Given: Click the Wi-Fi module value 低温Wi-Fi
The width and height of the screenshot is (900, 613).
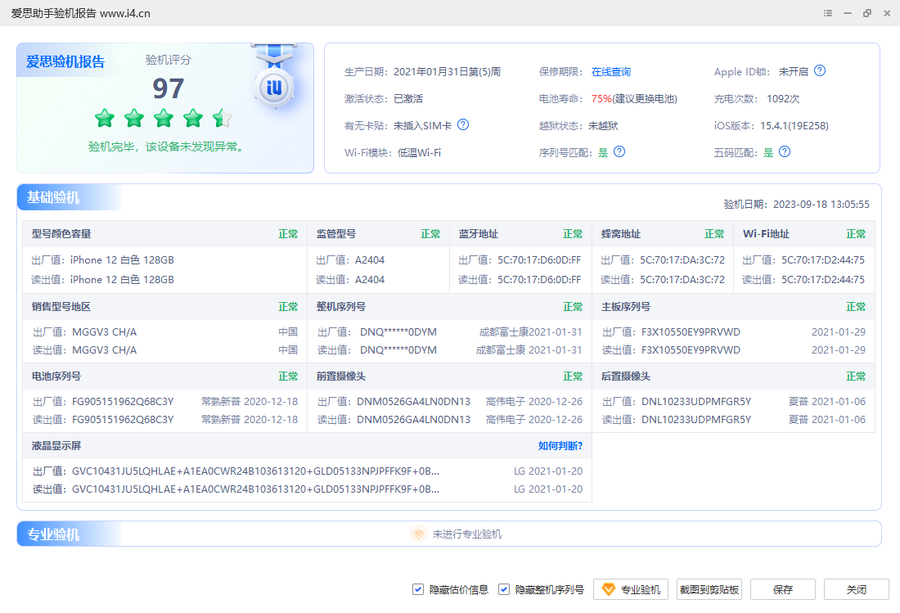Looking at the screenshot, I should pos(419,153).
